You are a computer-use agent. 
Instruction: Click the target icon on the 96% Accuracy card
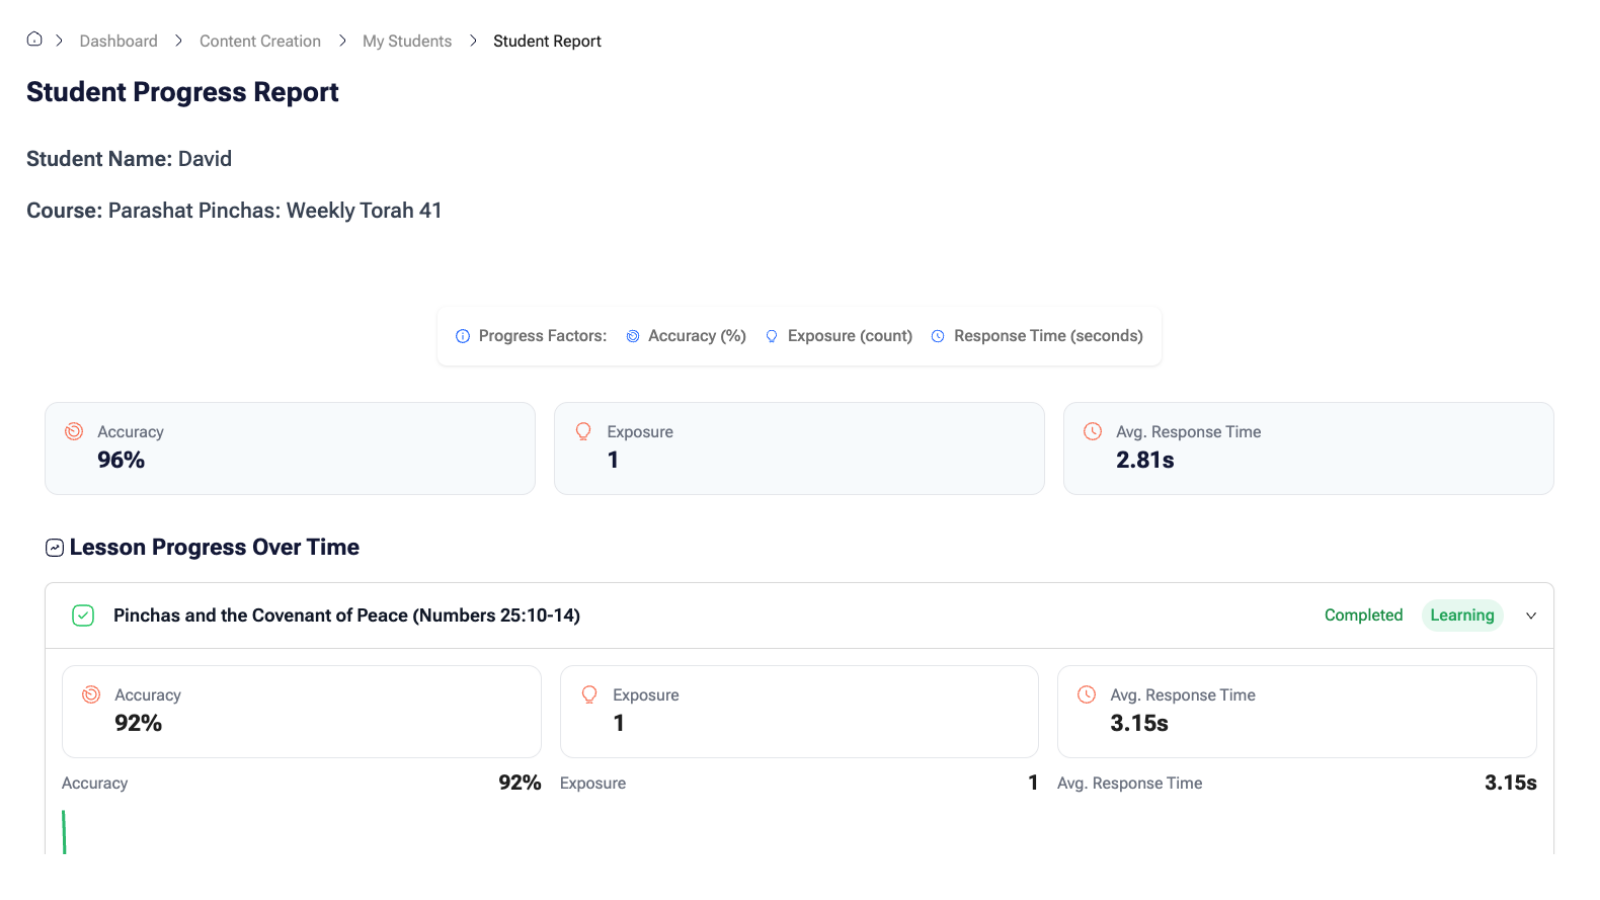(75, 431)
